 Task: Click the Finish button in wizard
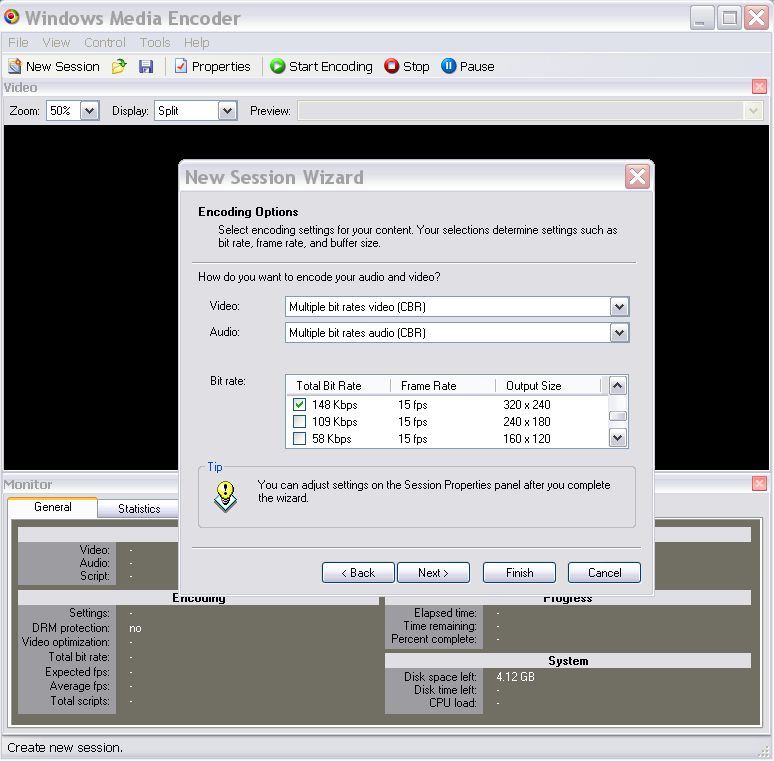coord(519,572)
